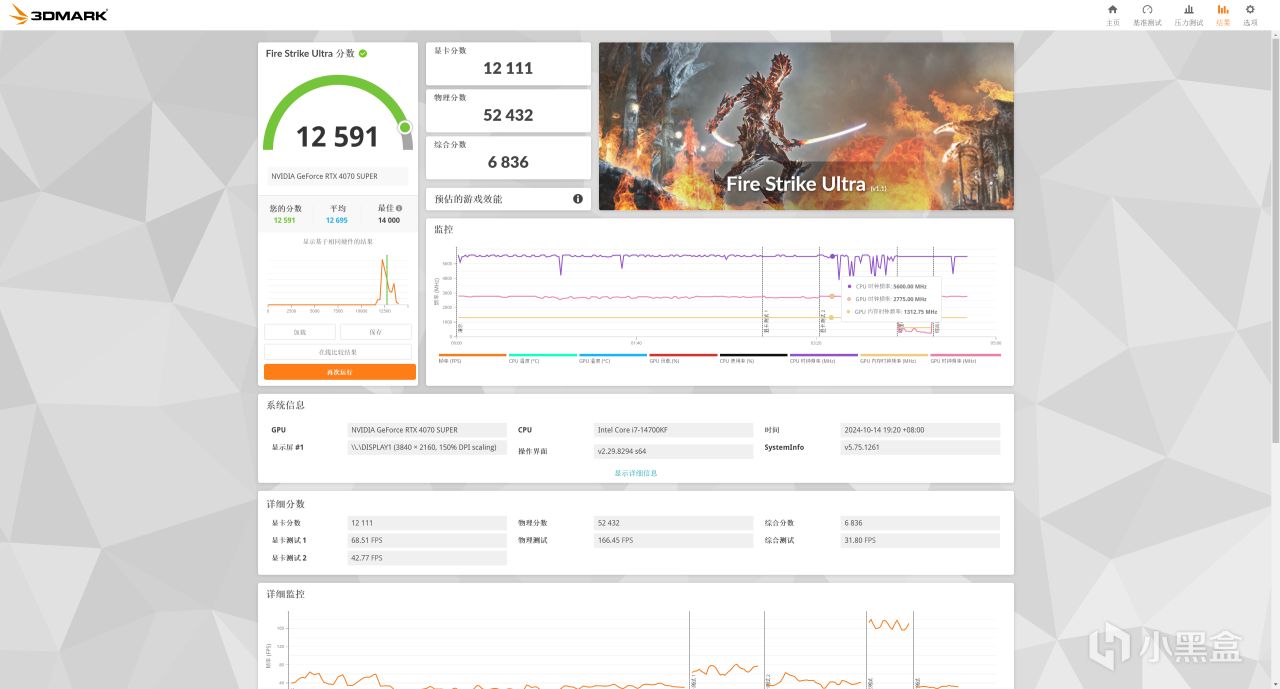
Task: Toggle the CPU 时钟频率 legend series
Action: (824, 357)
